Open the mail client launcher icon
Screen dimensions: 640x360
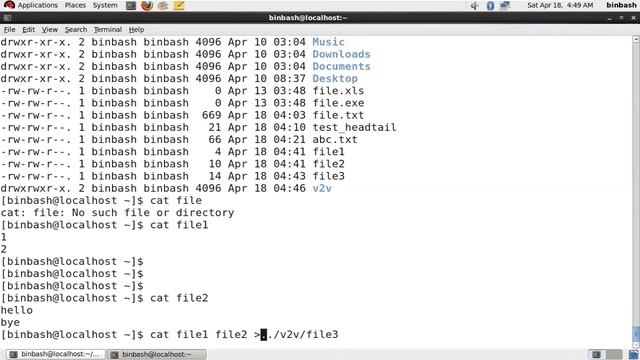(x=163, y=5)
